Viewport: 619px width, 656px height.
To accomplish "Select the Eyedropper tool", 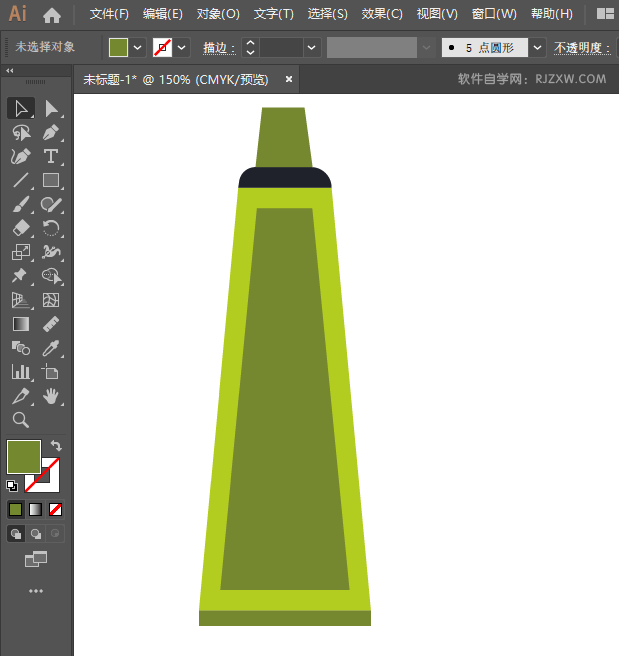I will coord(51,348).
